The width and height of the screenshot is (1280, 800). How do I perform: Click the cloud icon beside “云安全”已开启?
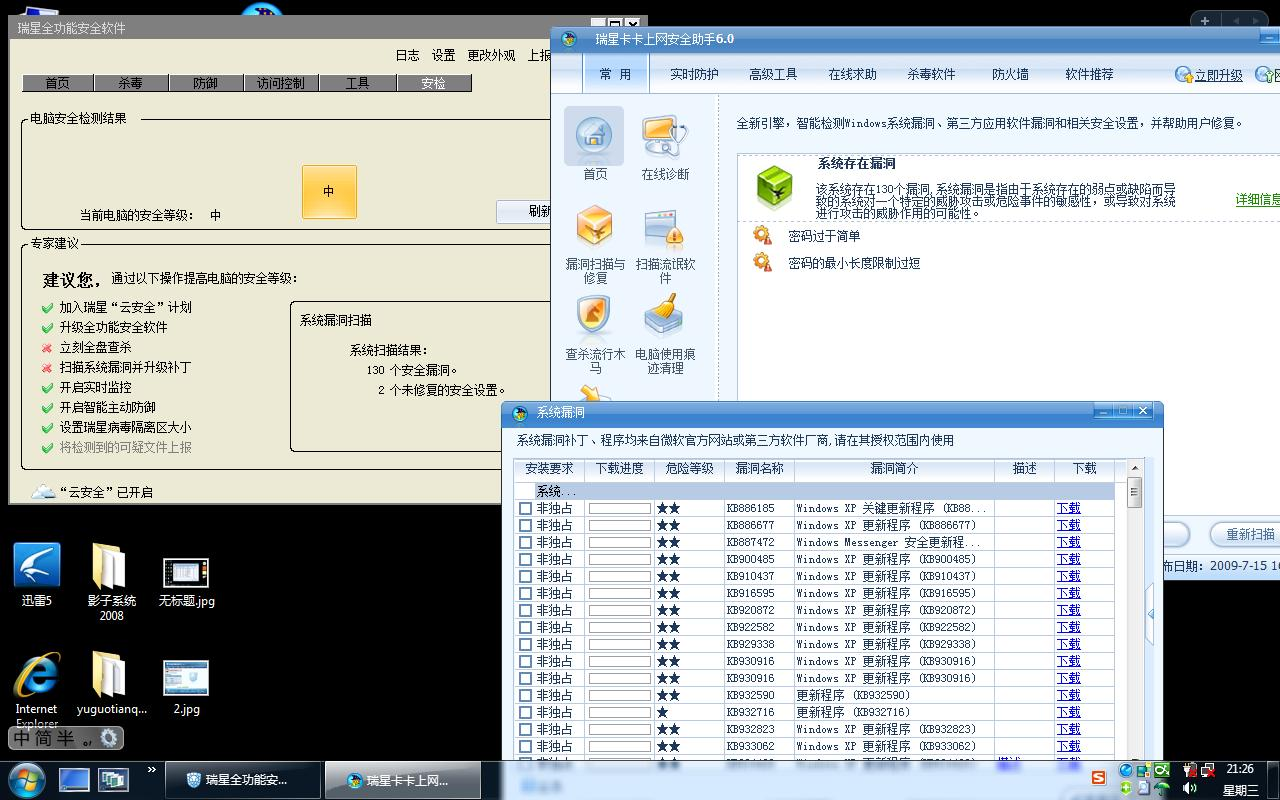(x=43, y=492)
